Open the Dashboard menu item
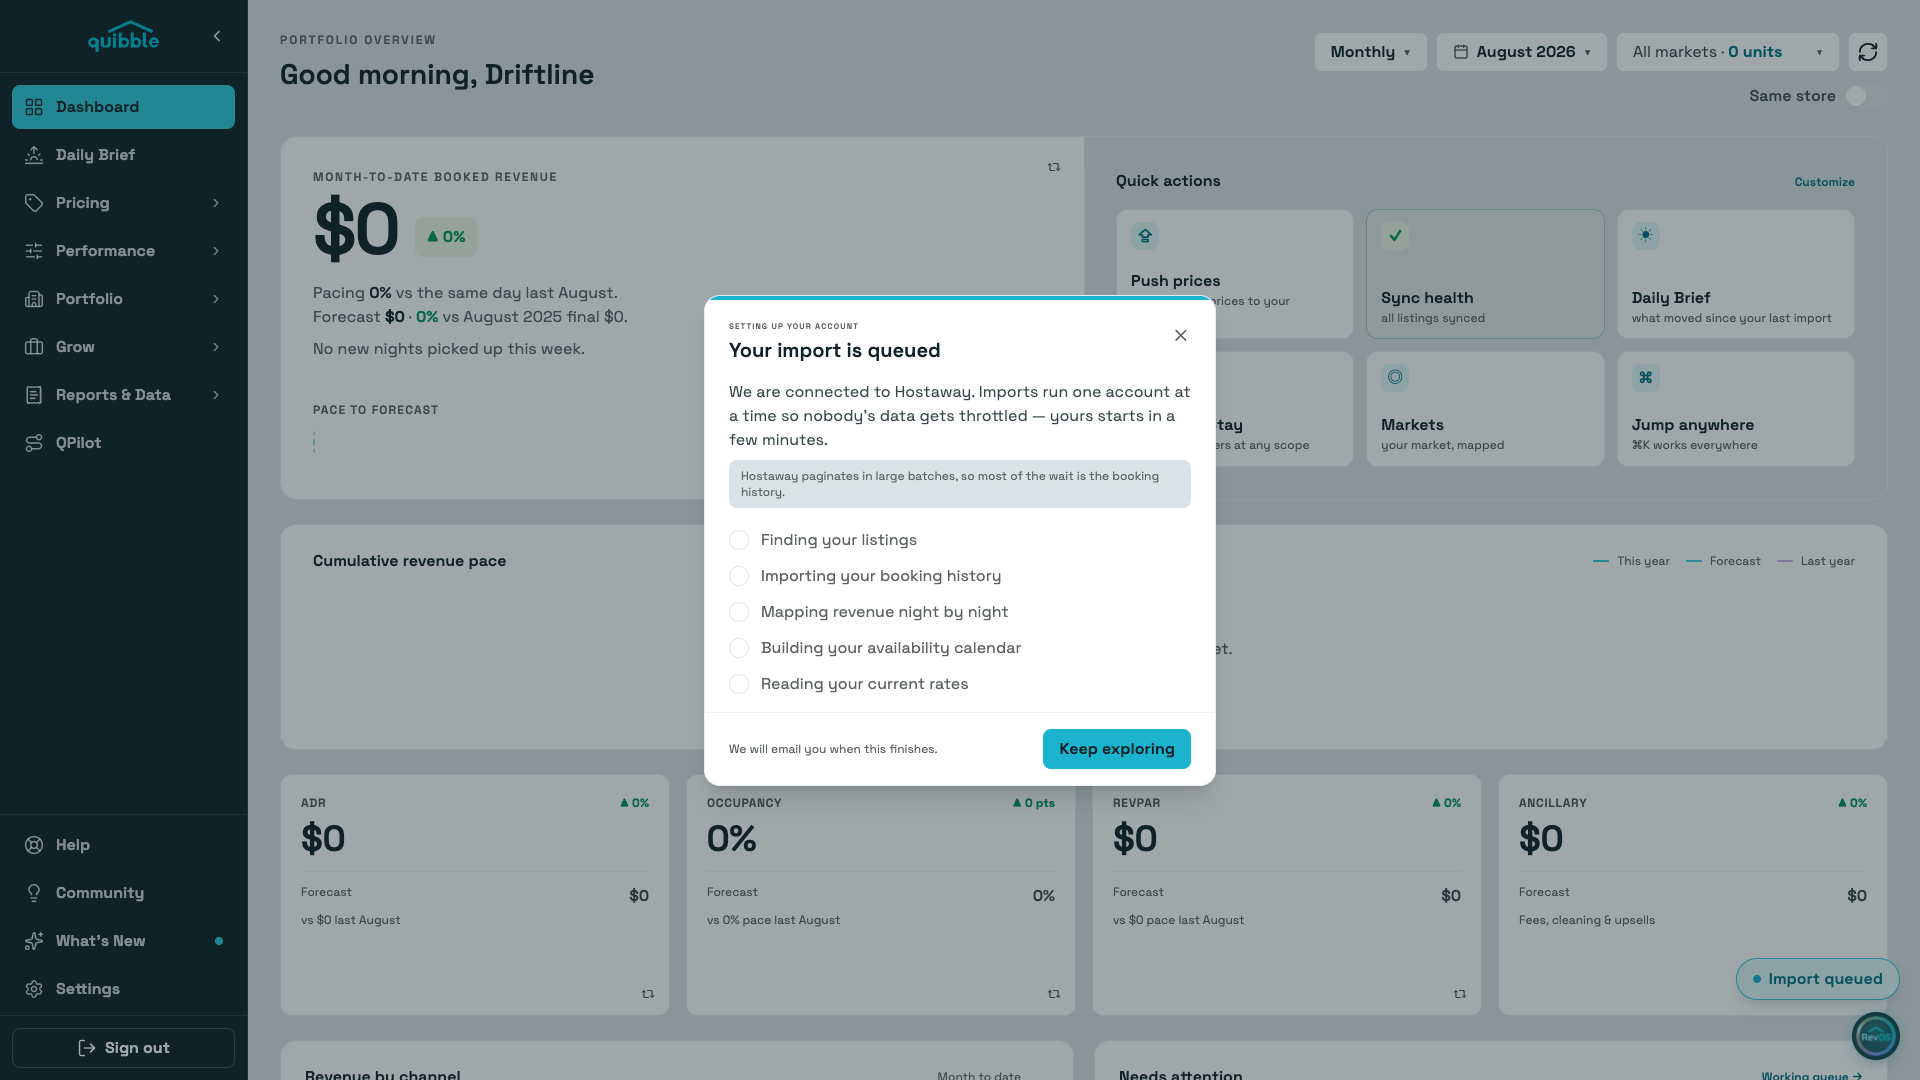The image size is (1920, 1080). tap(123, 107)
